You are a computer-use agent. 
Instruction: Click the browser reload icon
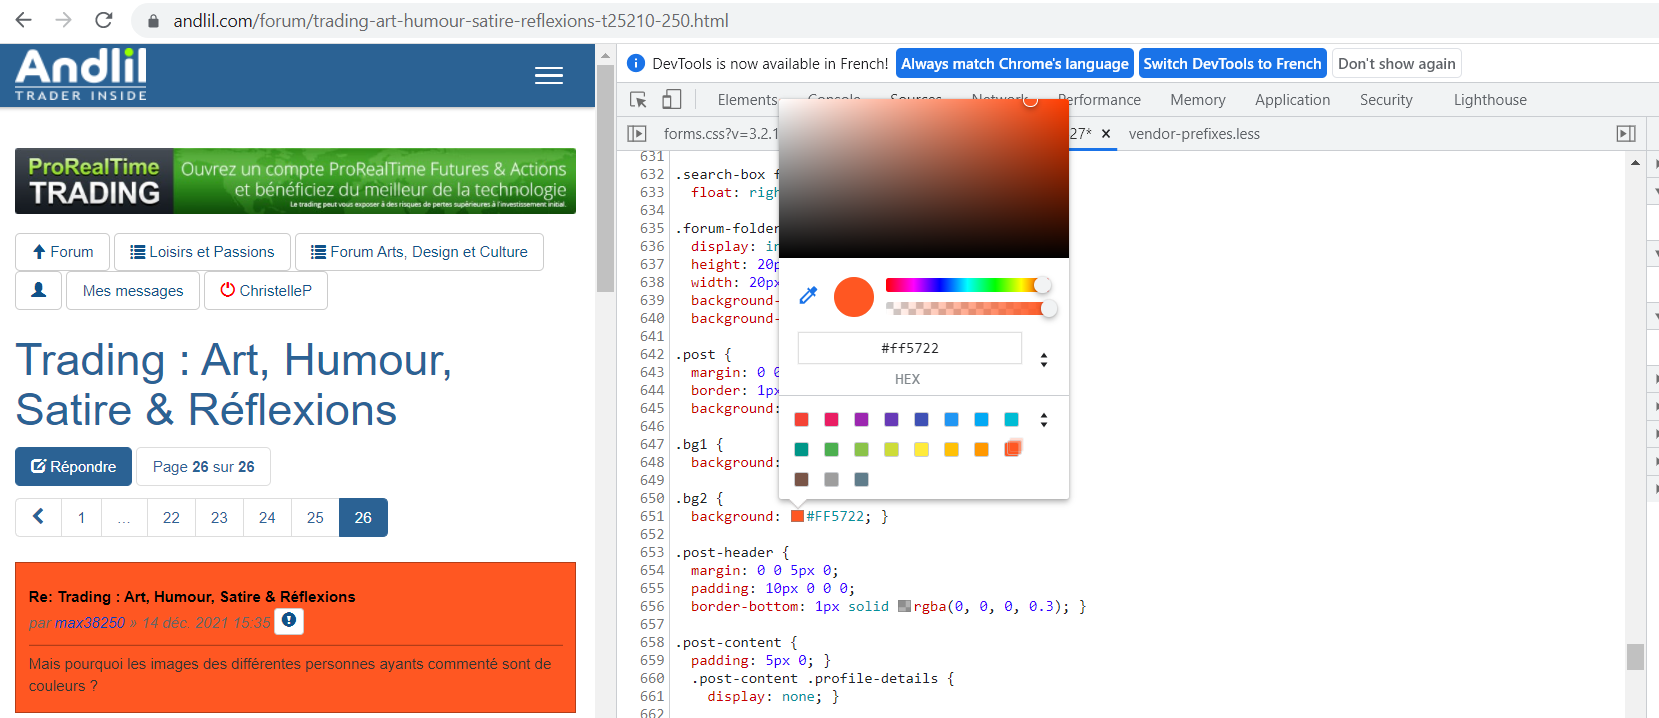(x=103, y=20)
